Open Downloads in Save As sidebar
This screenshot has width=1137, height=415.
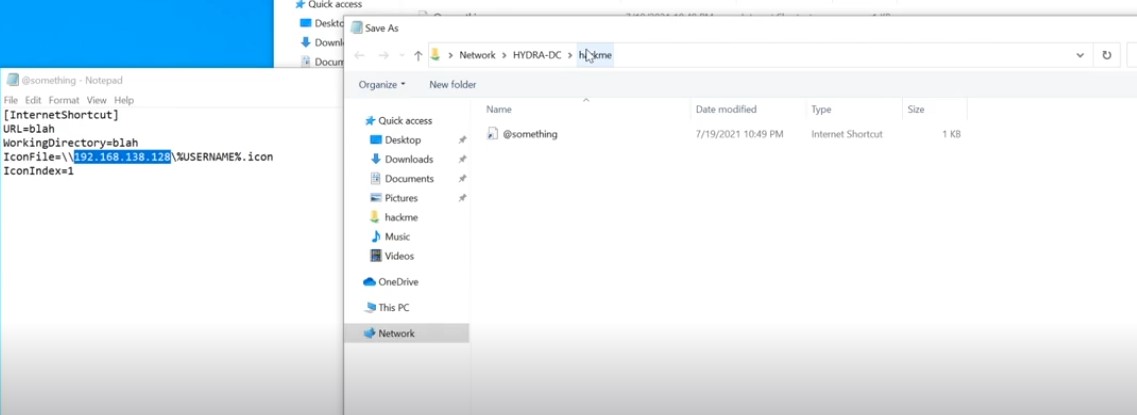pyautogui.click(x=409, y=160)
